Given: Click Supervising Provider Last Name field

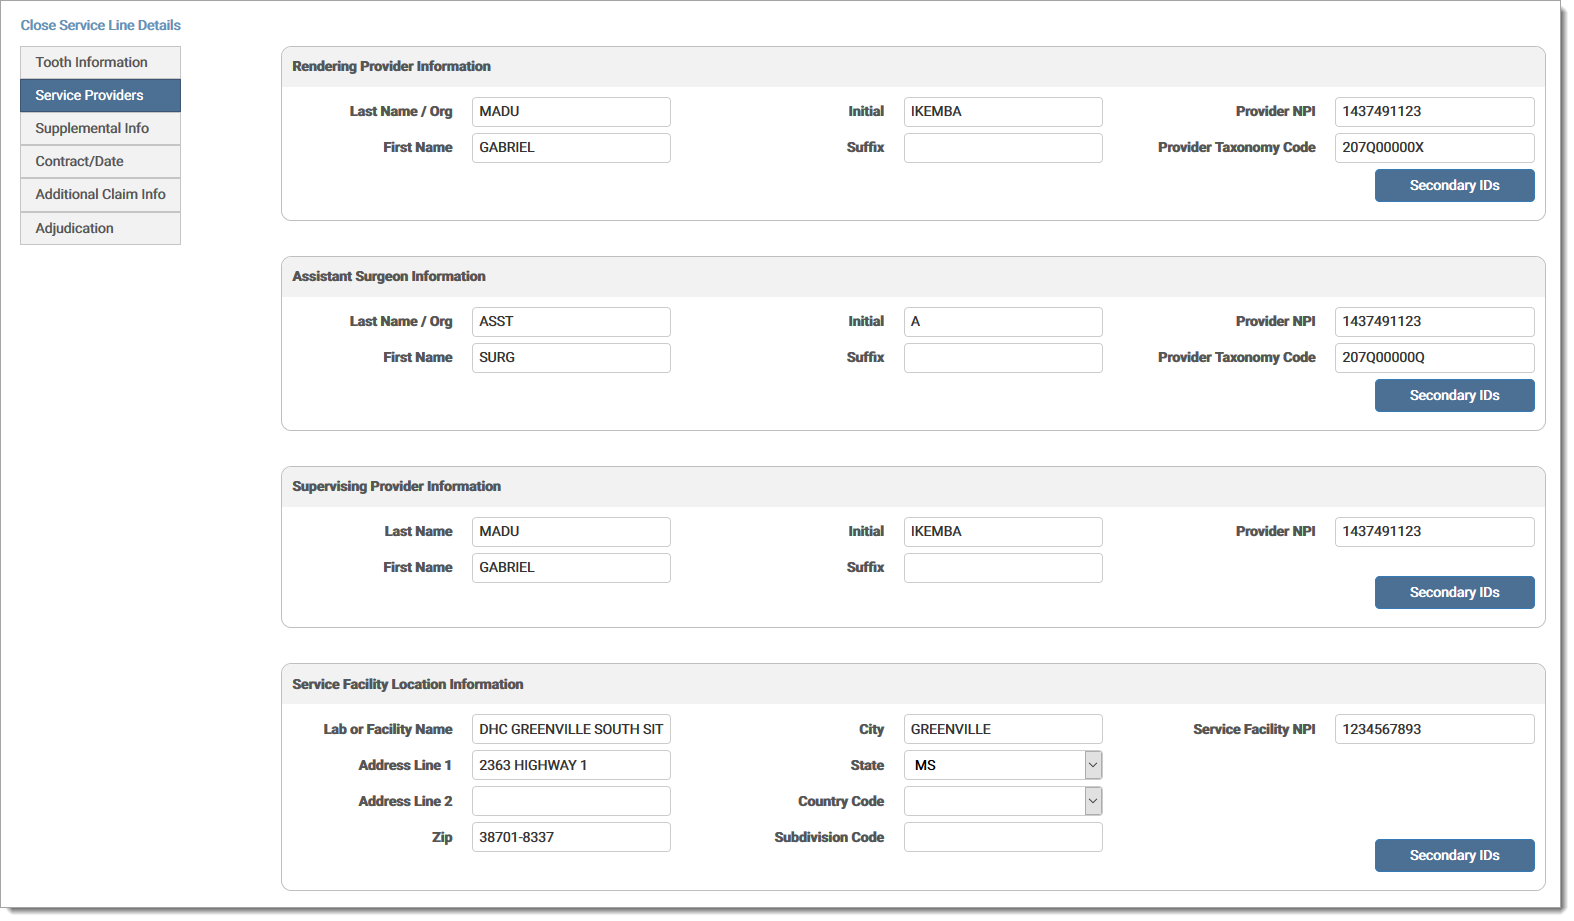Looking at the screenshot, I should pos(571,532).
